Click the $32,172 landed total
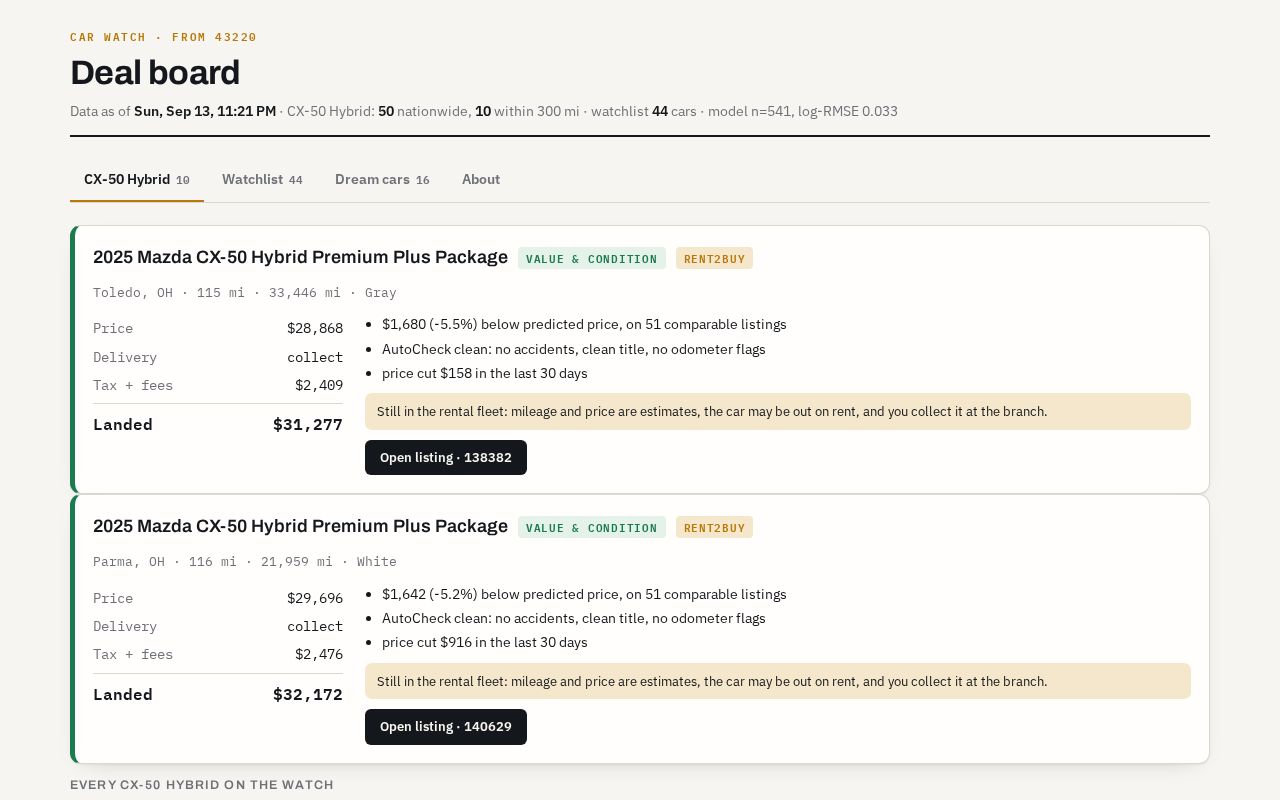 (308, 695)
